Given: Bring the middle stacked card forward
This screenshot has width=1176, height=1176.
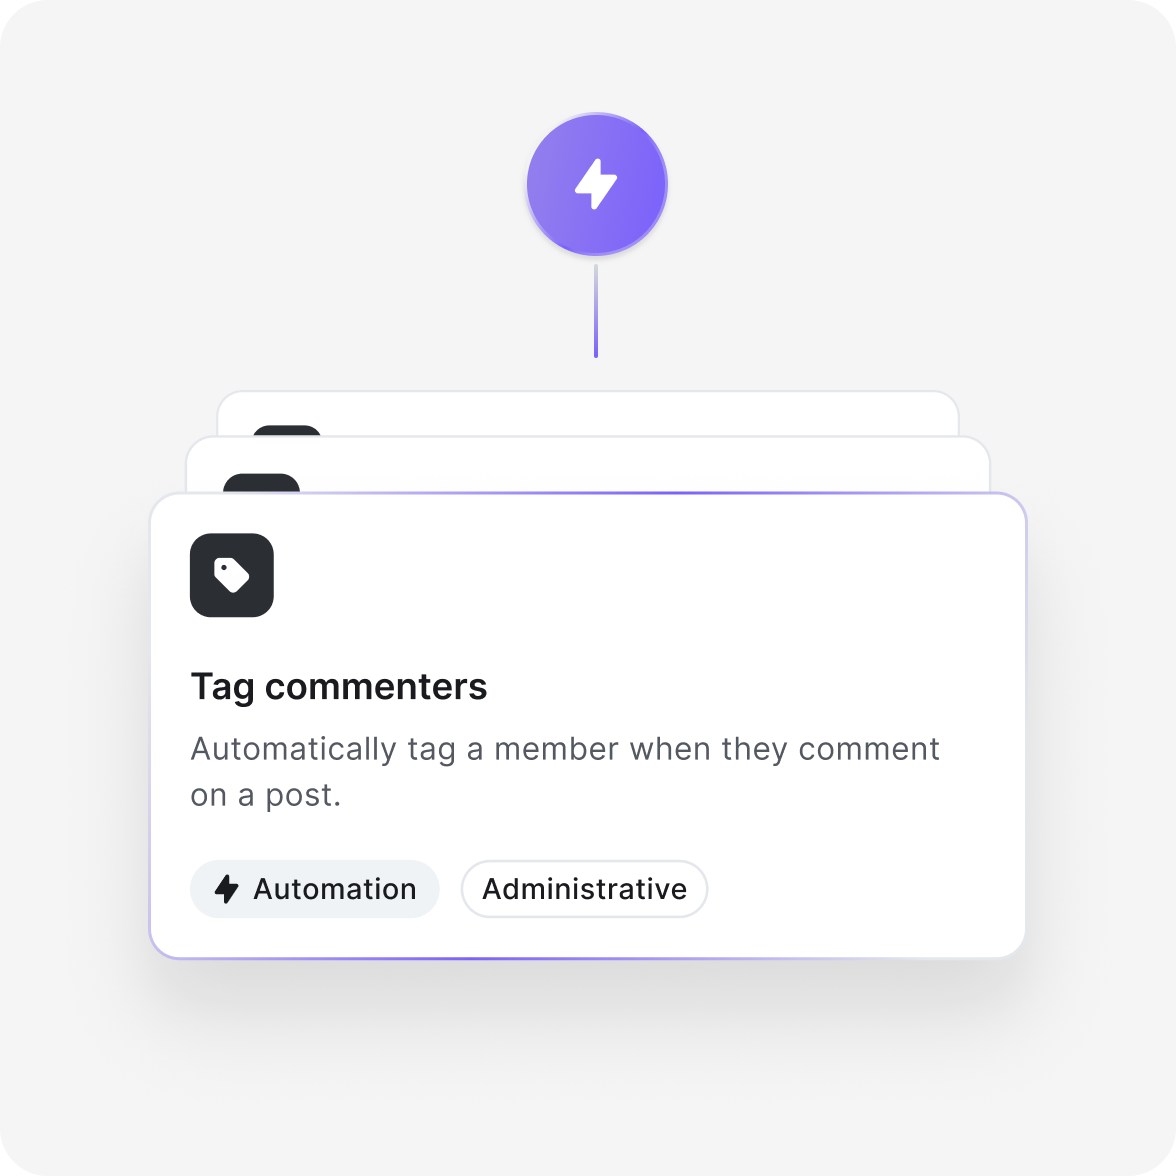Looking at the screenshot, I should pos(588,464).
